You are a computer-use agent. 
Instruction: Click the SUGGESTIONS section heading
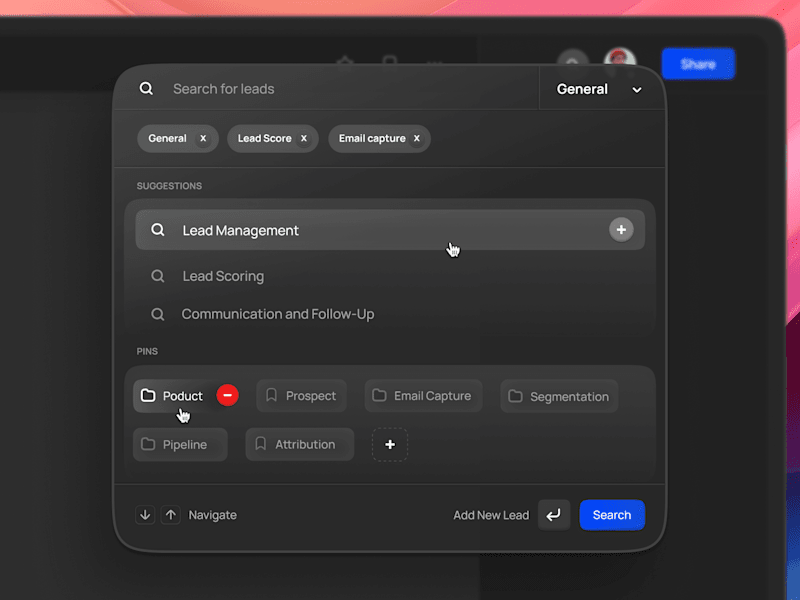(169, 186)
